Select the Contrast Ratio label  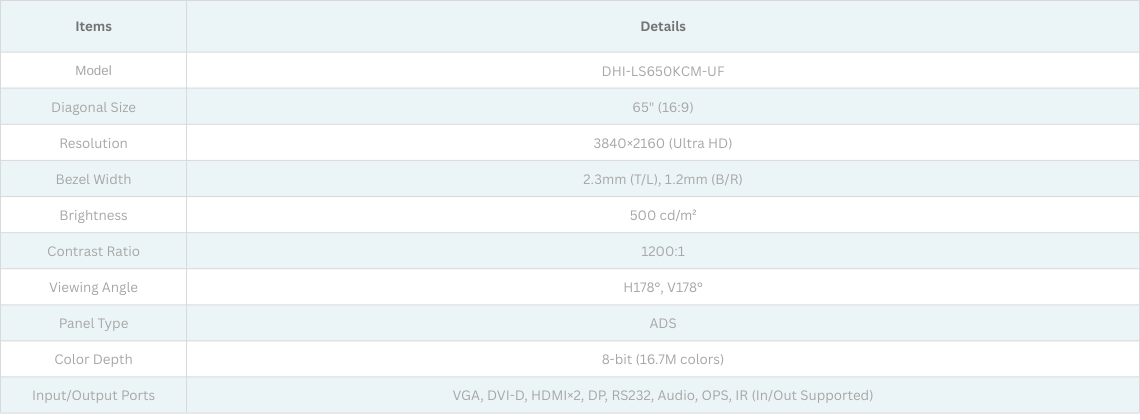[x=93, y=251]
